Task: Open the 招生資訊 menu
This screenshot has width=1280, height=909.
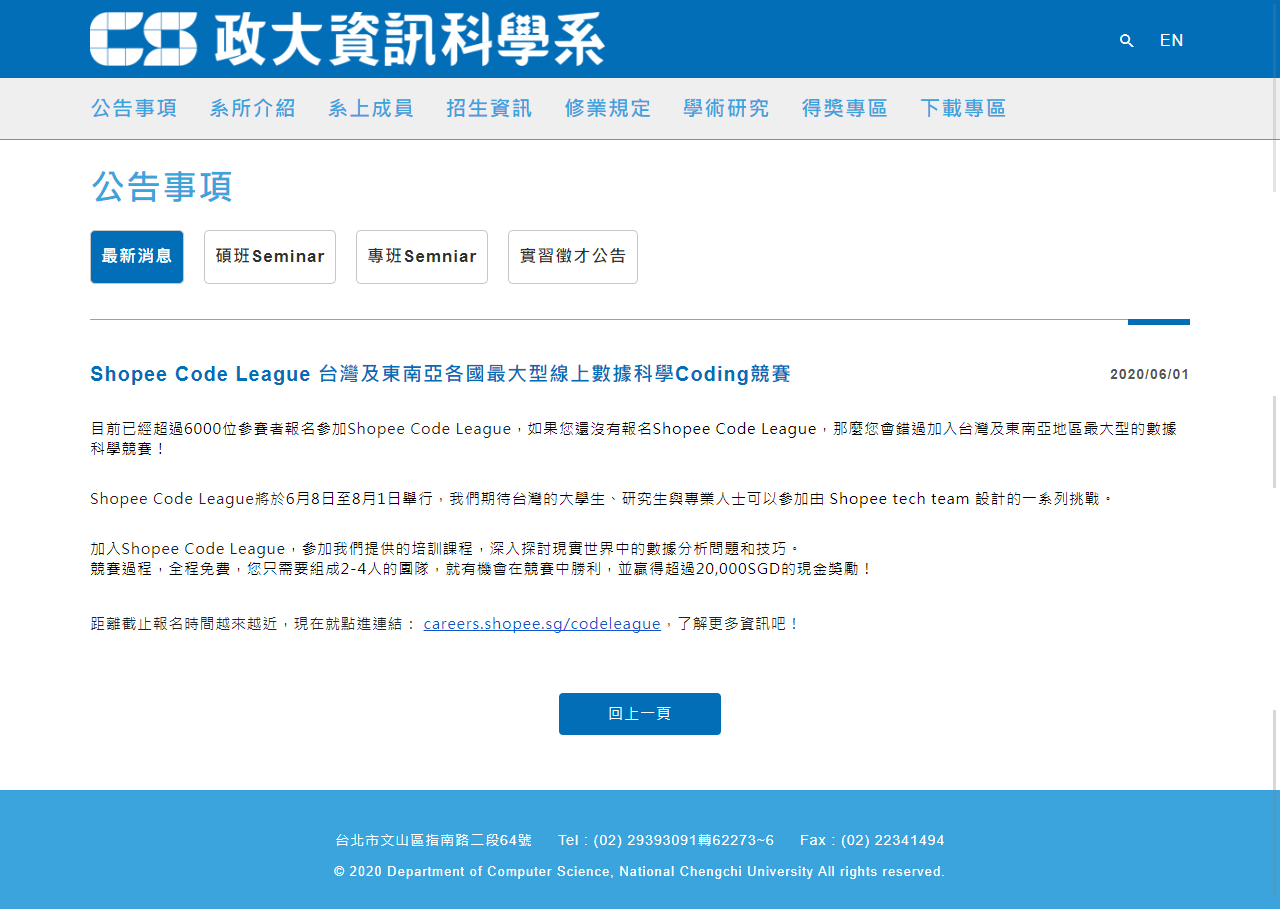Action: [x=490, y=109]
